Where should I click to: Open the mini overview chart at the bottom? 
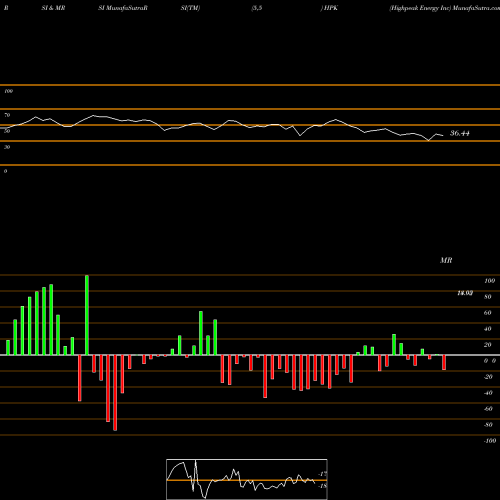(x=247, y=479)
